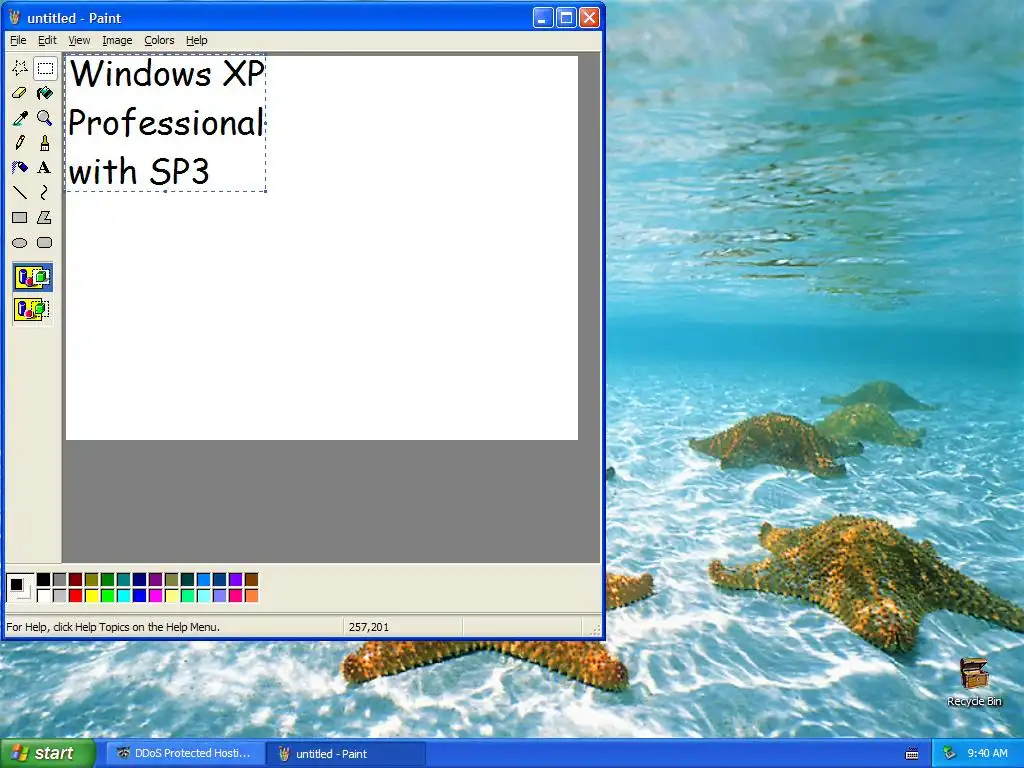This screenshot has width=1024, height=768.
Task: Select the bright yellow palette swatch
Action: [91, 595]
